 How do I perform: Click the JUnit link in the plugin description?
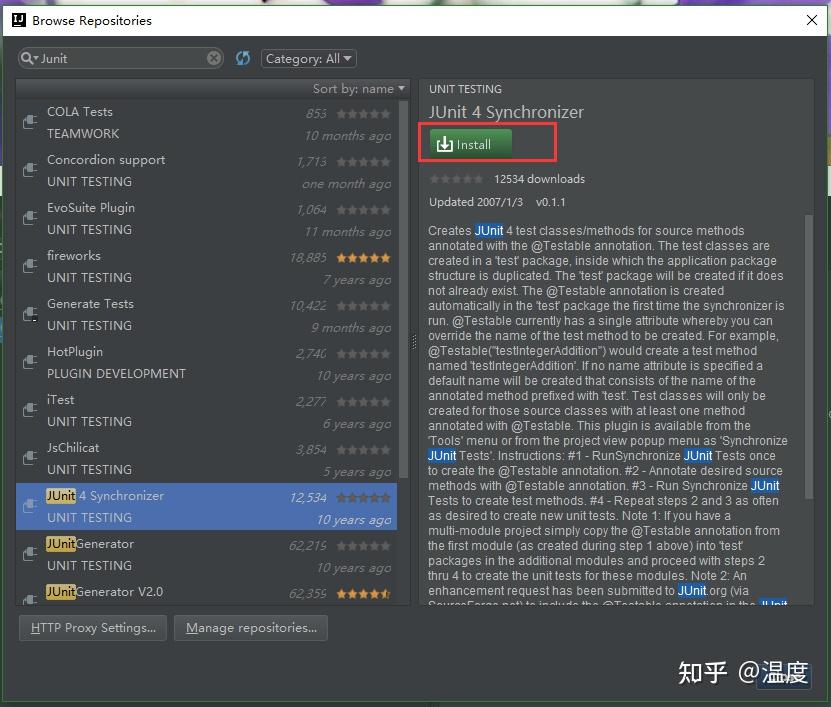(488, 230)
